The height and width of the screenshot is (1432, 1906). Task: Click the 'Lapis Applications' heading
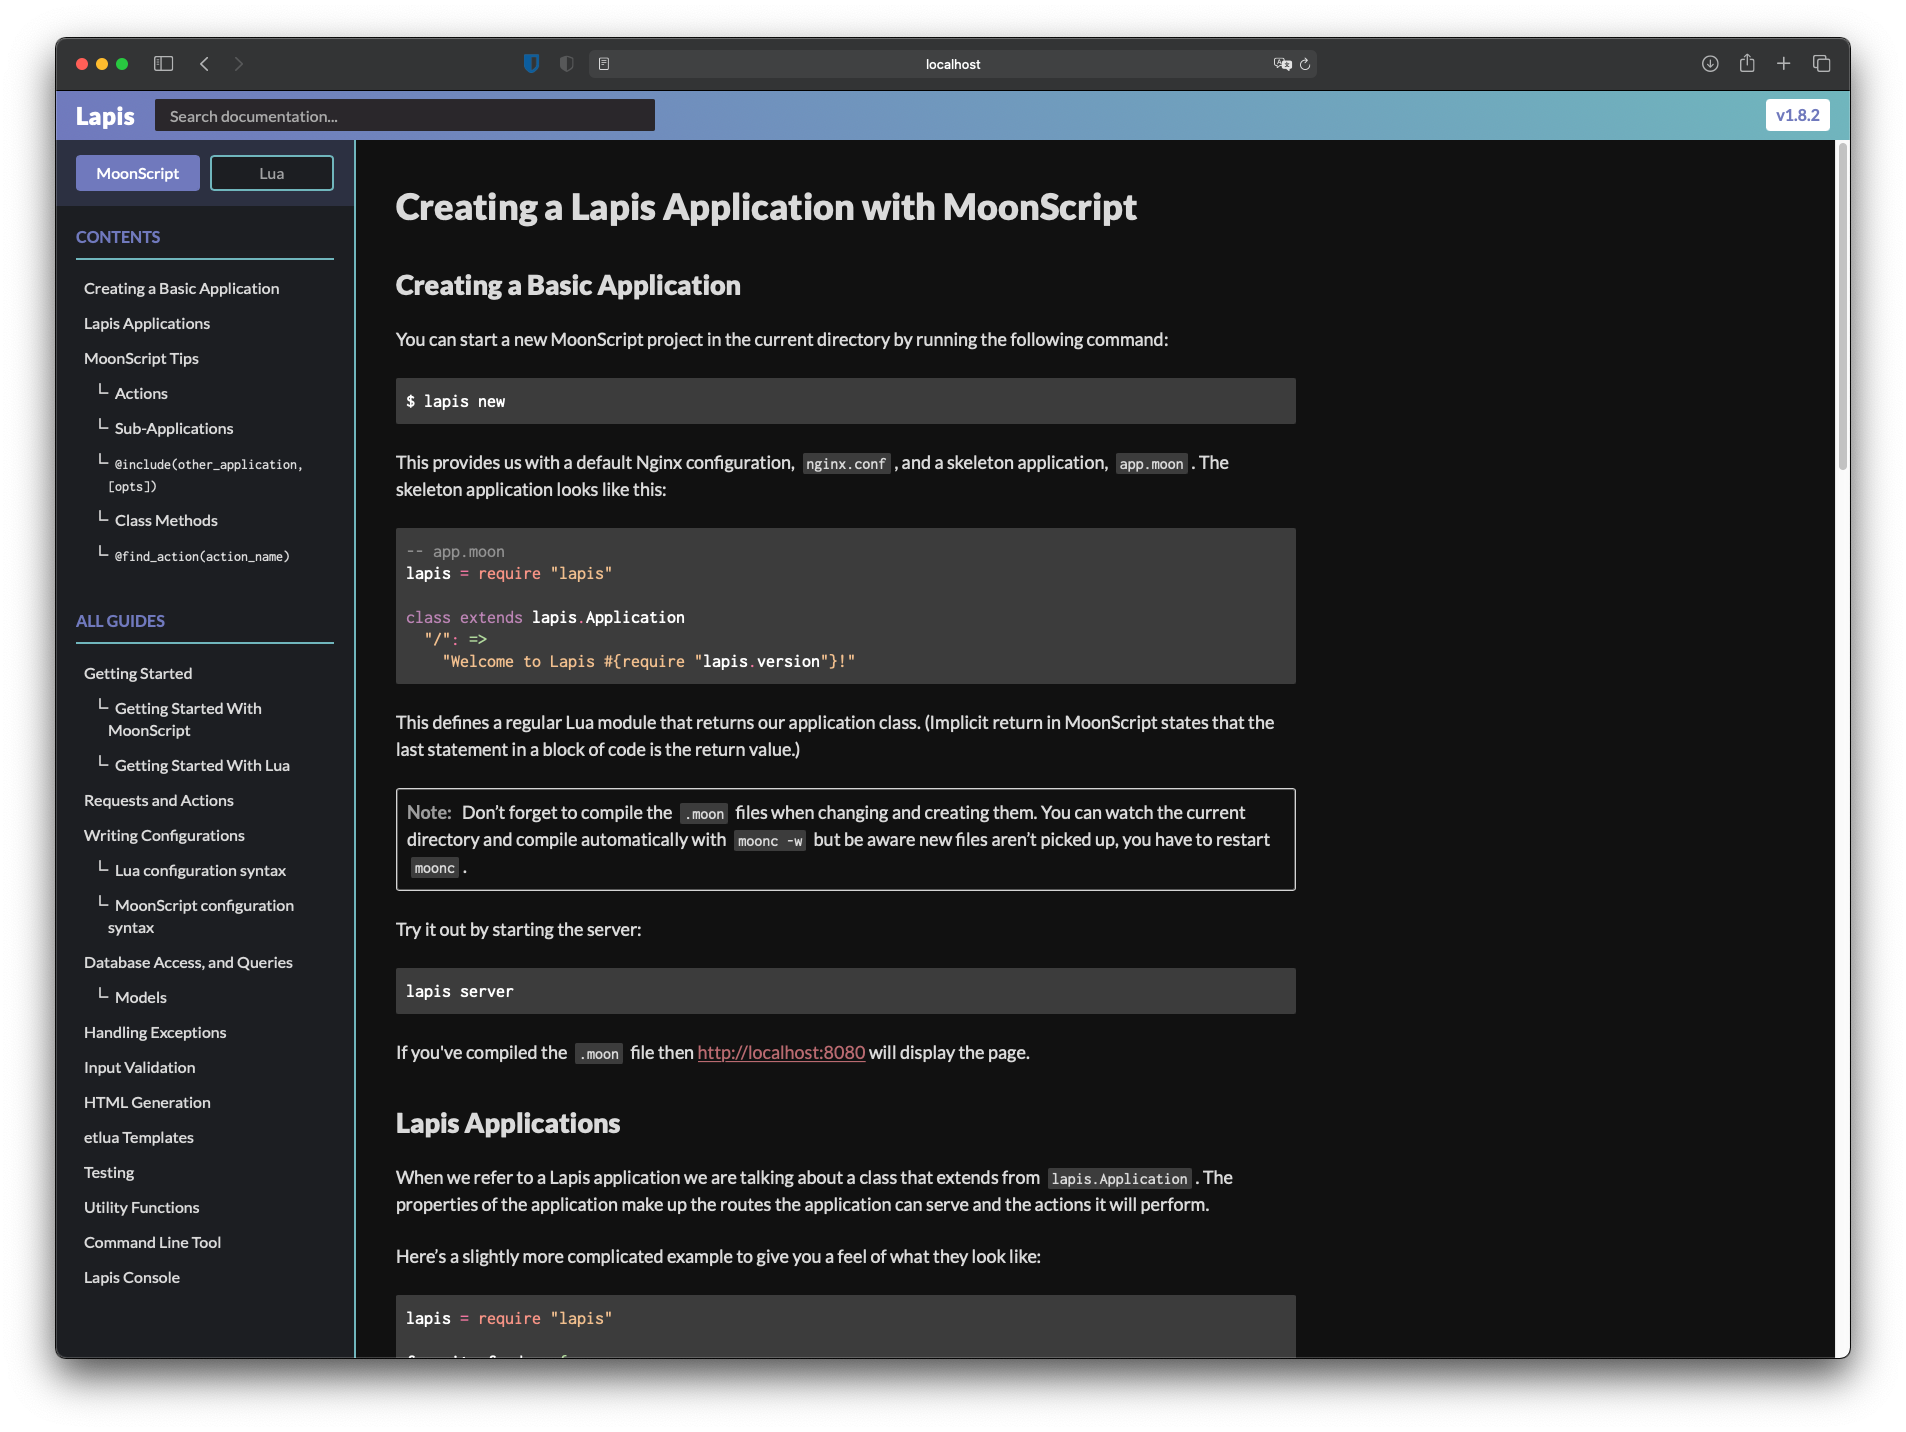click(x=508, y=1123)
